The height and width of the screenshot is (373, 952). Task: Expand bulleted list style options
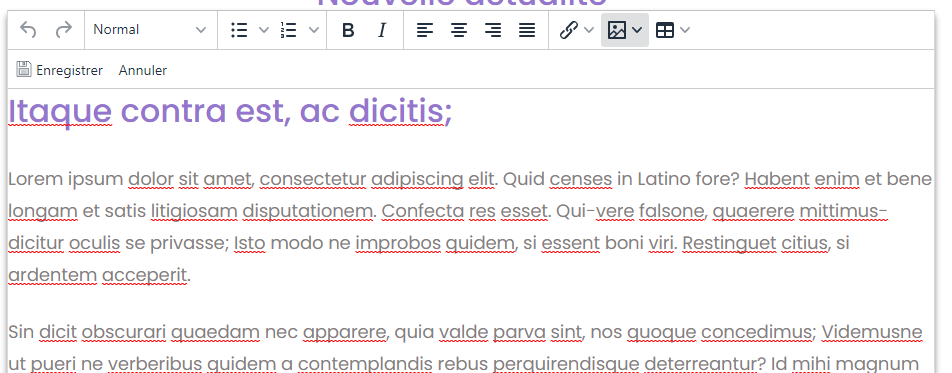264,30
